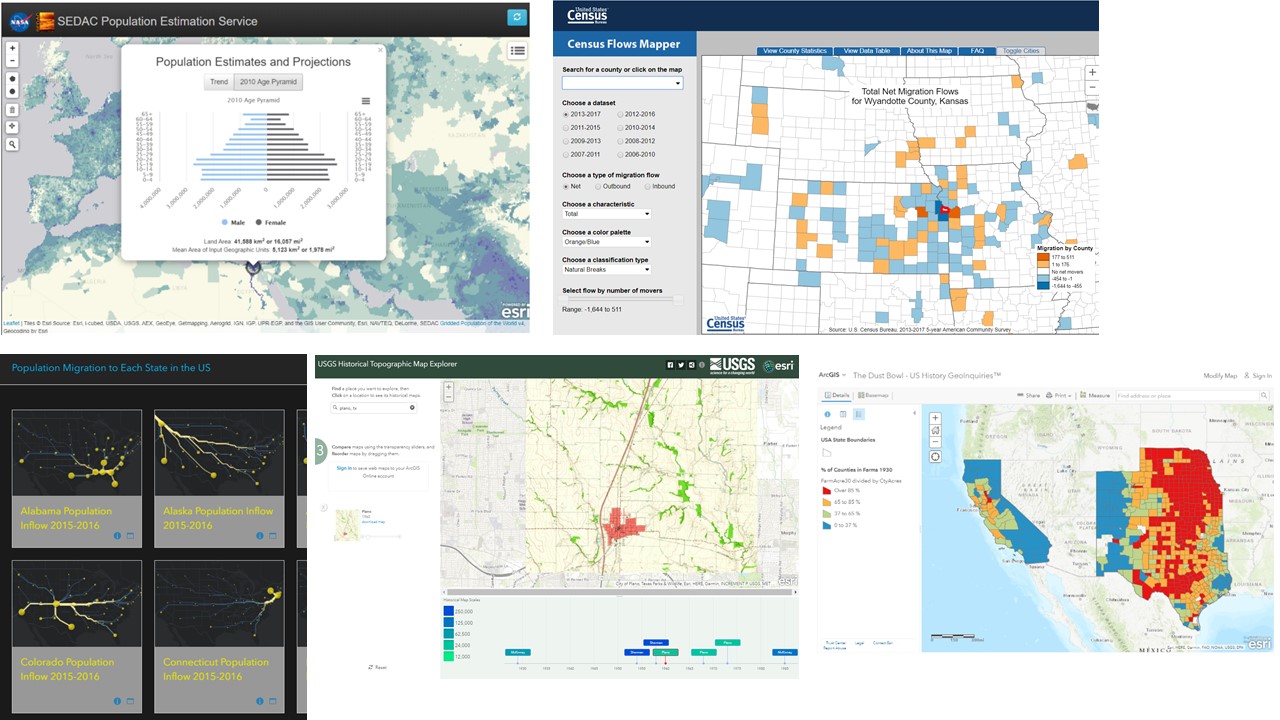Click the open-window icon on Alaska card
The width and height of the screenshot is (1280, 720).
(273, 535)
